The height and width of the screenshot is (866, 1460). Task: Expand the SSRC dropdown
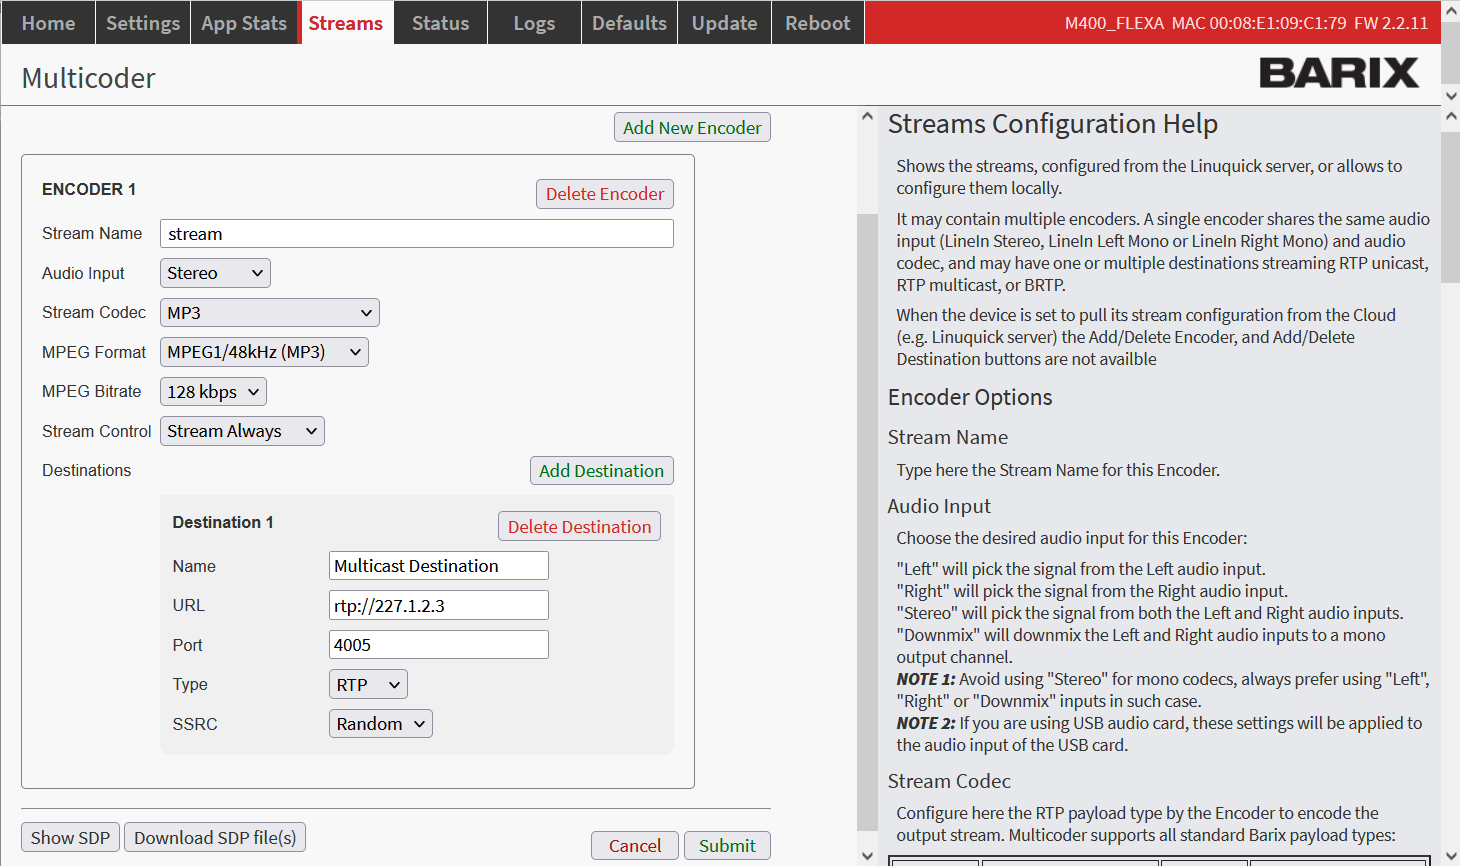click(x=380, y=724)
